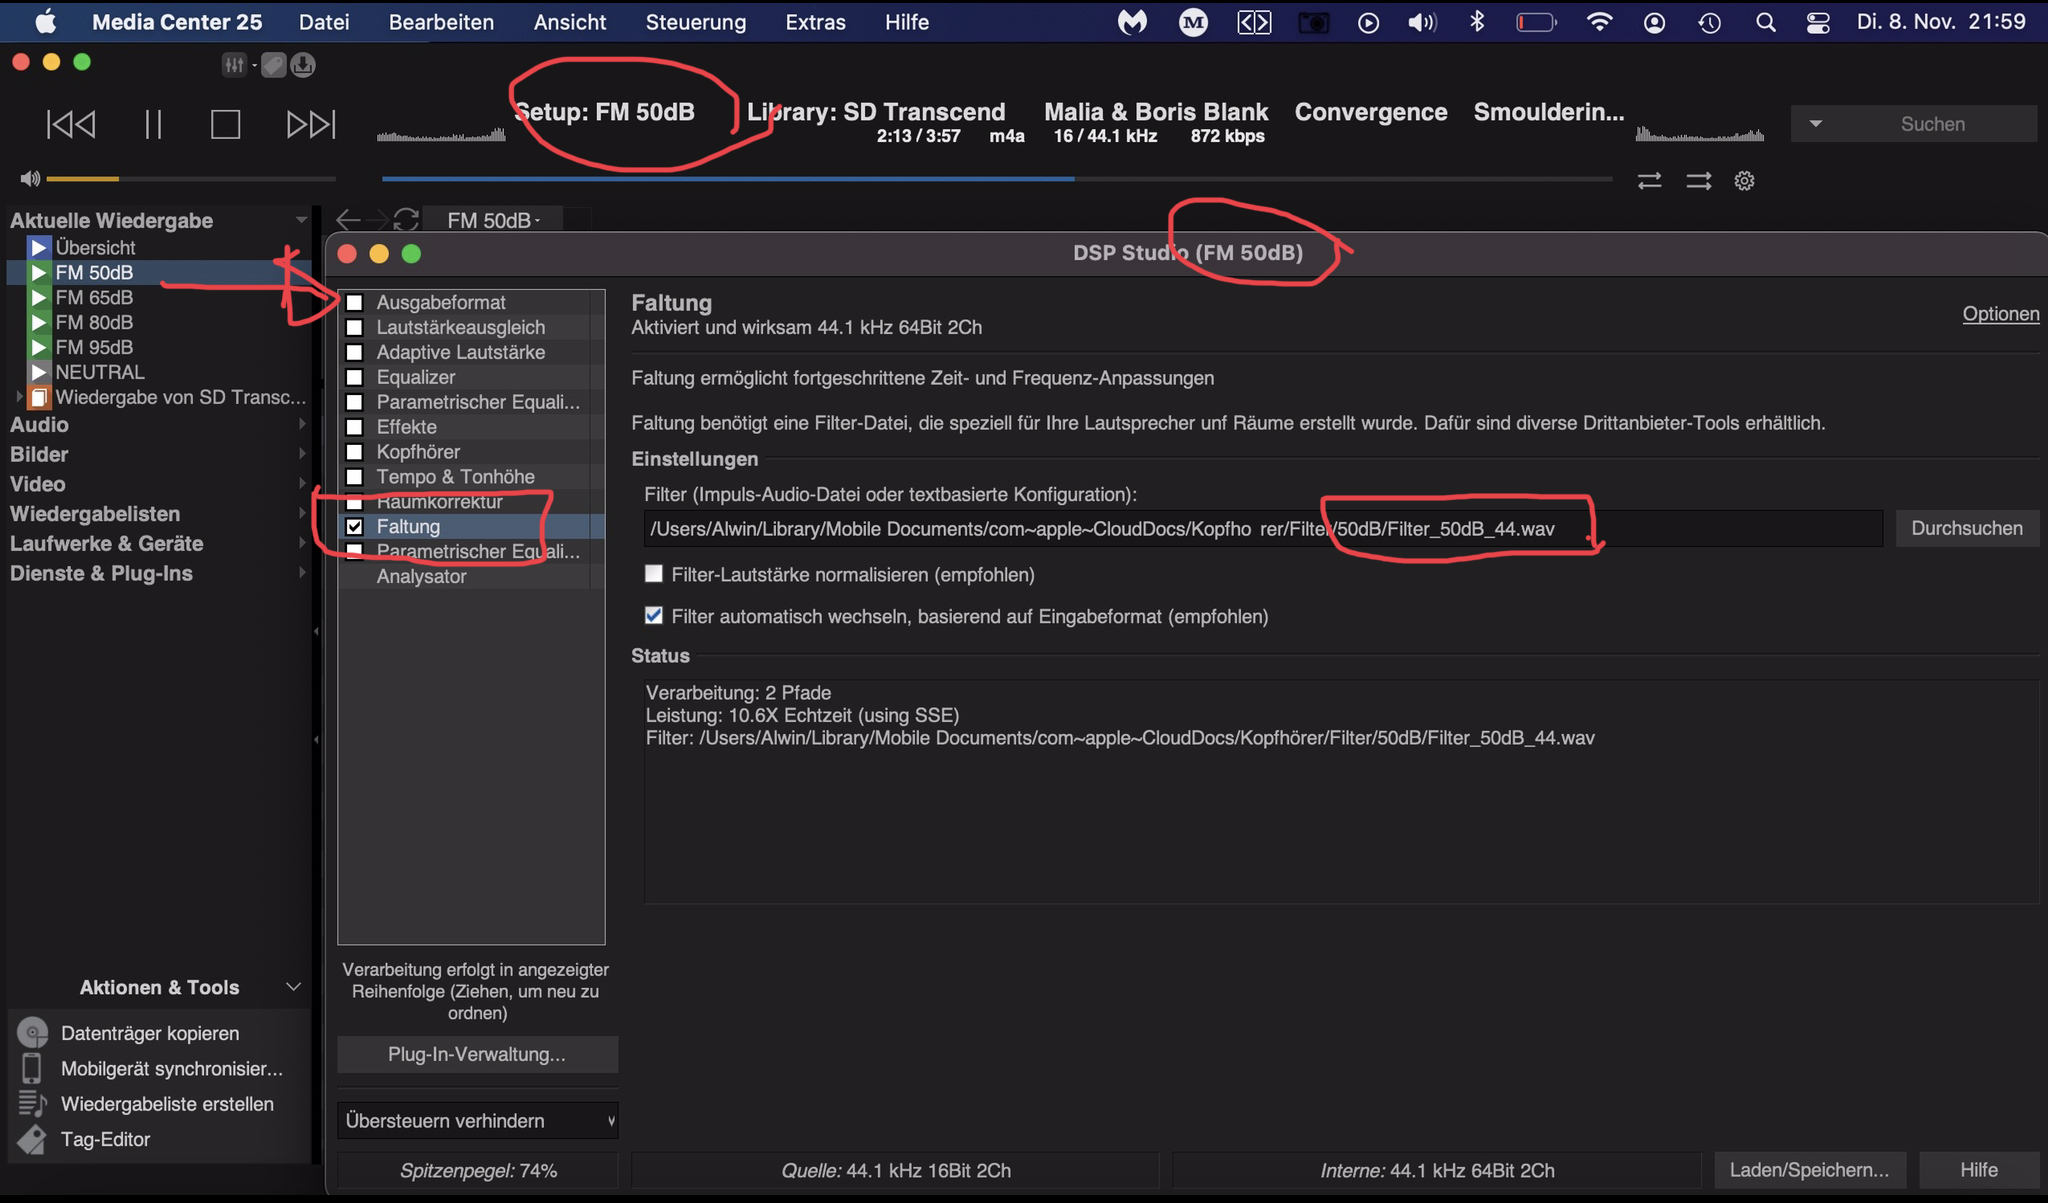
Task: Toggle shuffle mode icon
Action: tap(1699, 181)
